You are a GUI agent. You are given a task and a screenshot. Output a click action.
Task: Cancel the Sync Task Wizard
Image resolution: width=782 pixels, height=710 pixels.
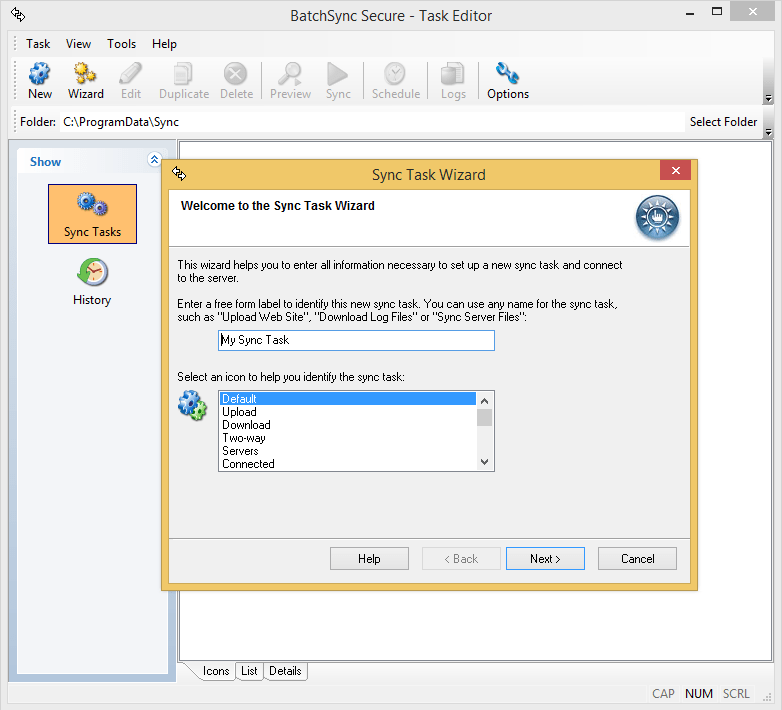pyautogui.click(x=637, y=558)
